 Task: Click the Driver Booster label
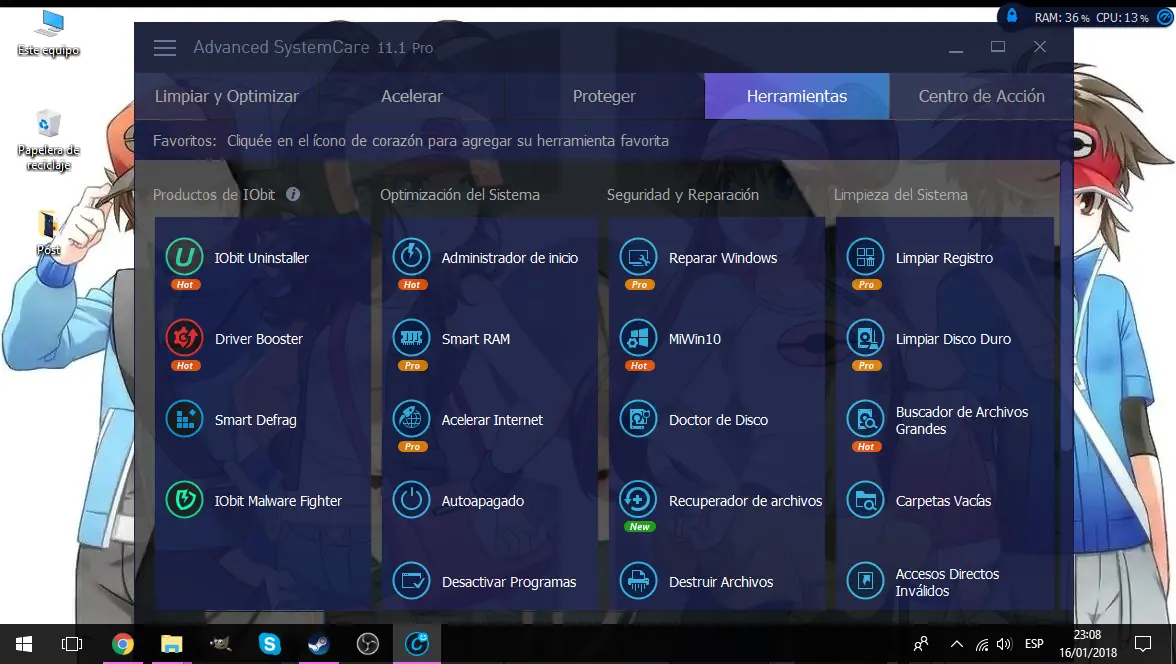pyautogui.click(x=259, y=339)
